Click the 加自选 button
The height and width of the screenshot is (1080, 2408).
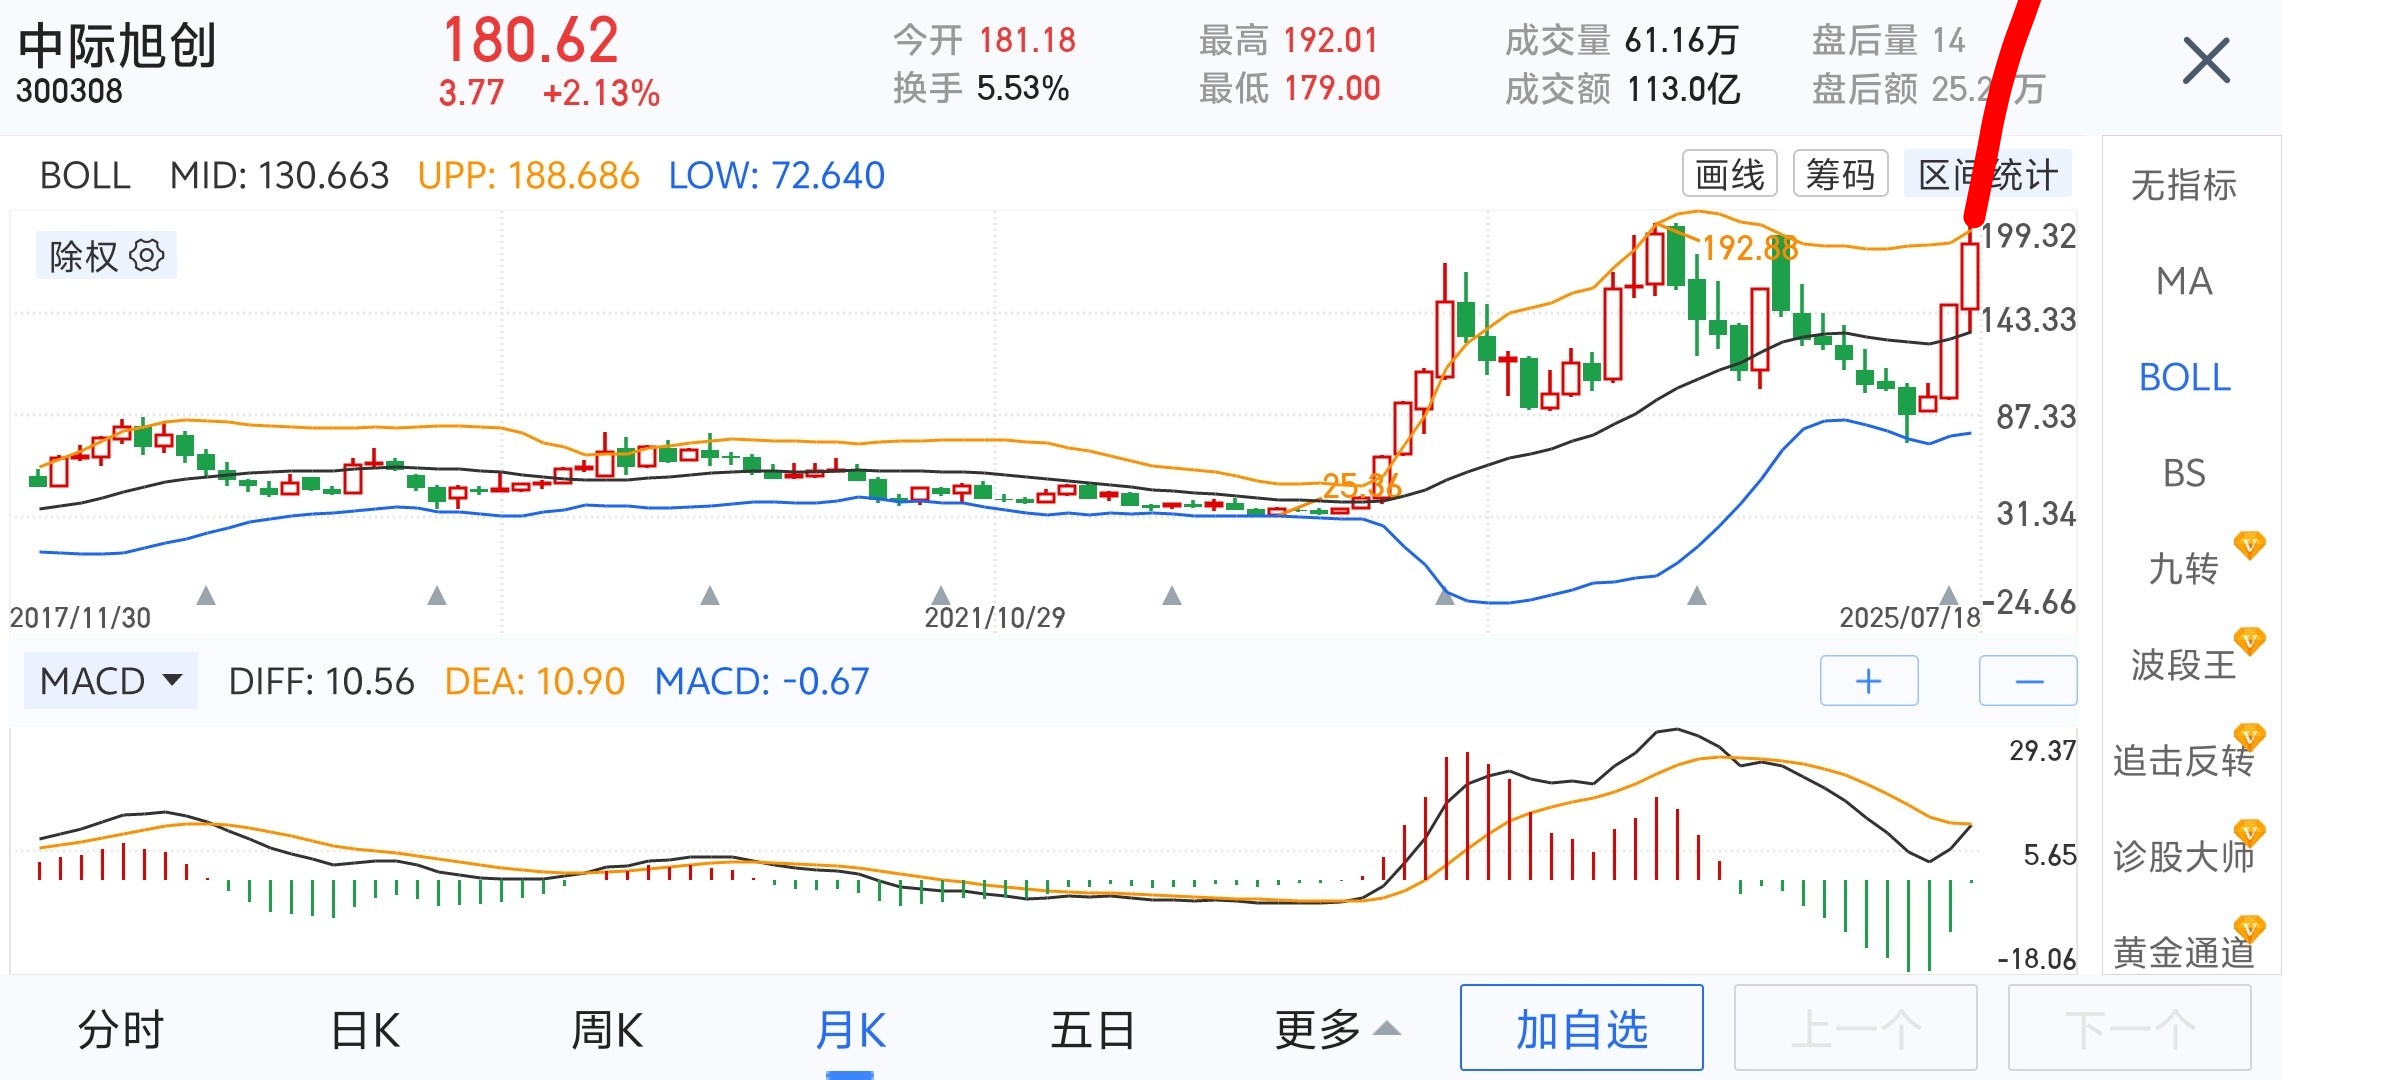pos(1581,1028)
